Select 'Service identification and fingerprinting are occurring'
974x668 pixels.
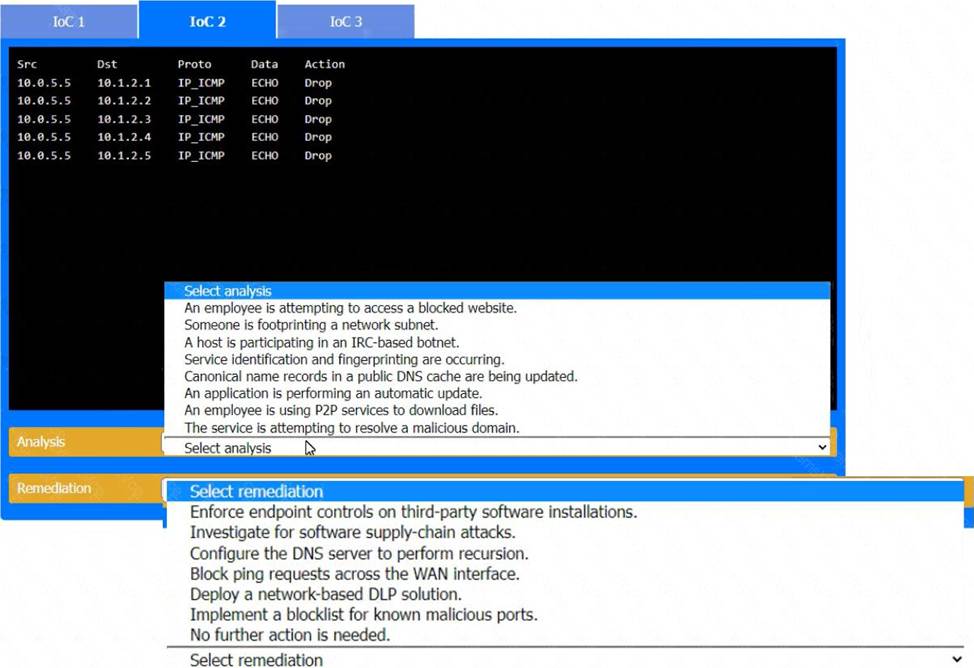click(x=344, y=359)
